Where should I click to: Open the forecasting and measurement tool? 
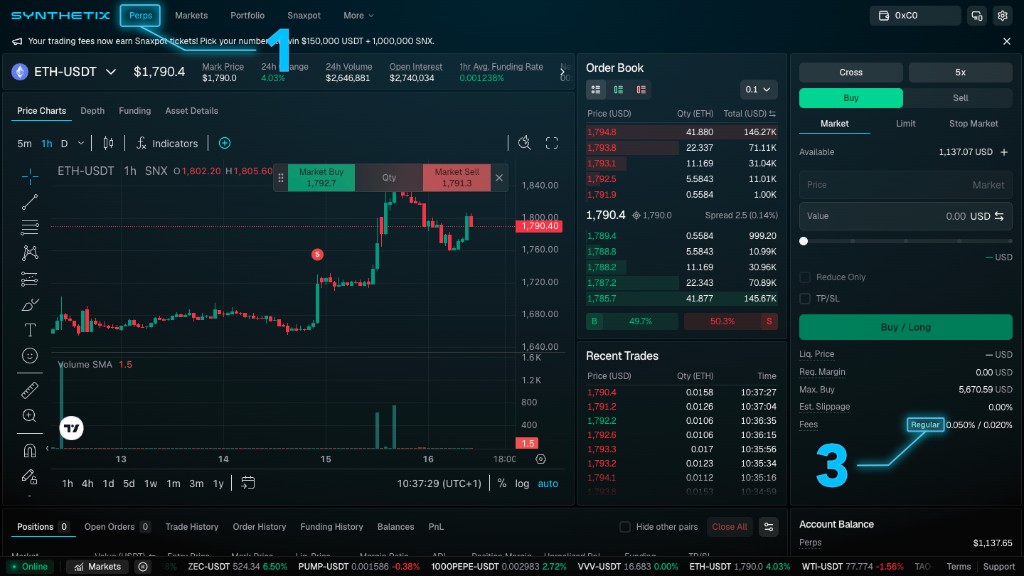pos(29,279)
